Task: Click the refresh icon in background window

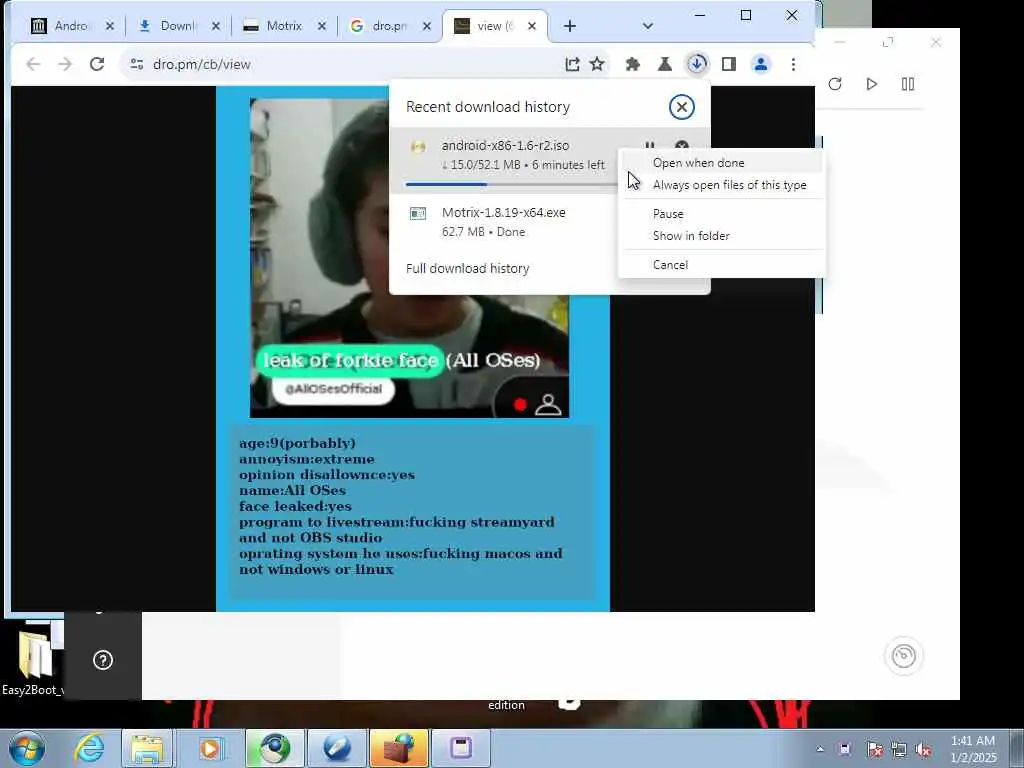Action: click(x=835, y=84)
